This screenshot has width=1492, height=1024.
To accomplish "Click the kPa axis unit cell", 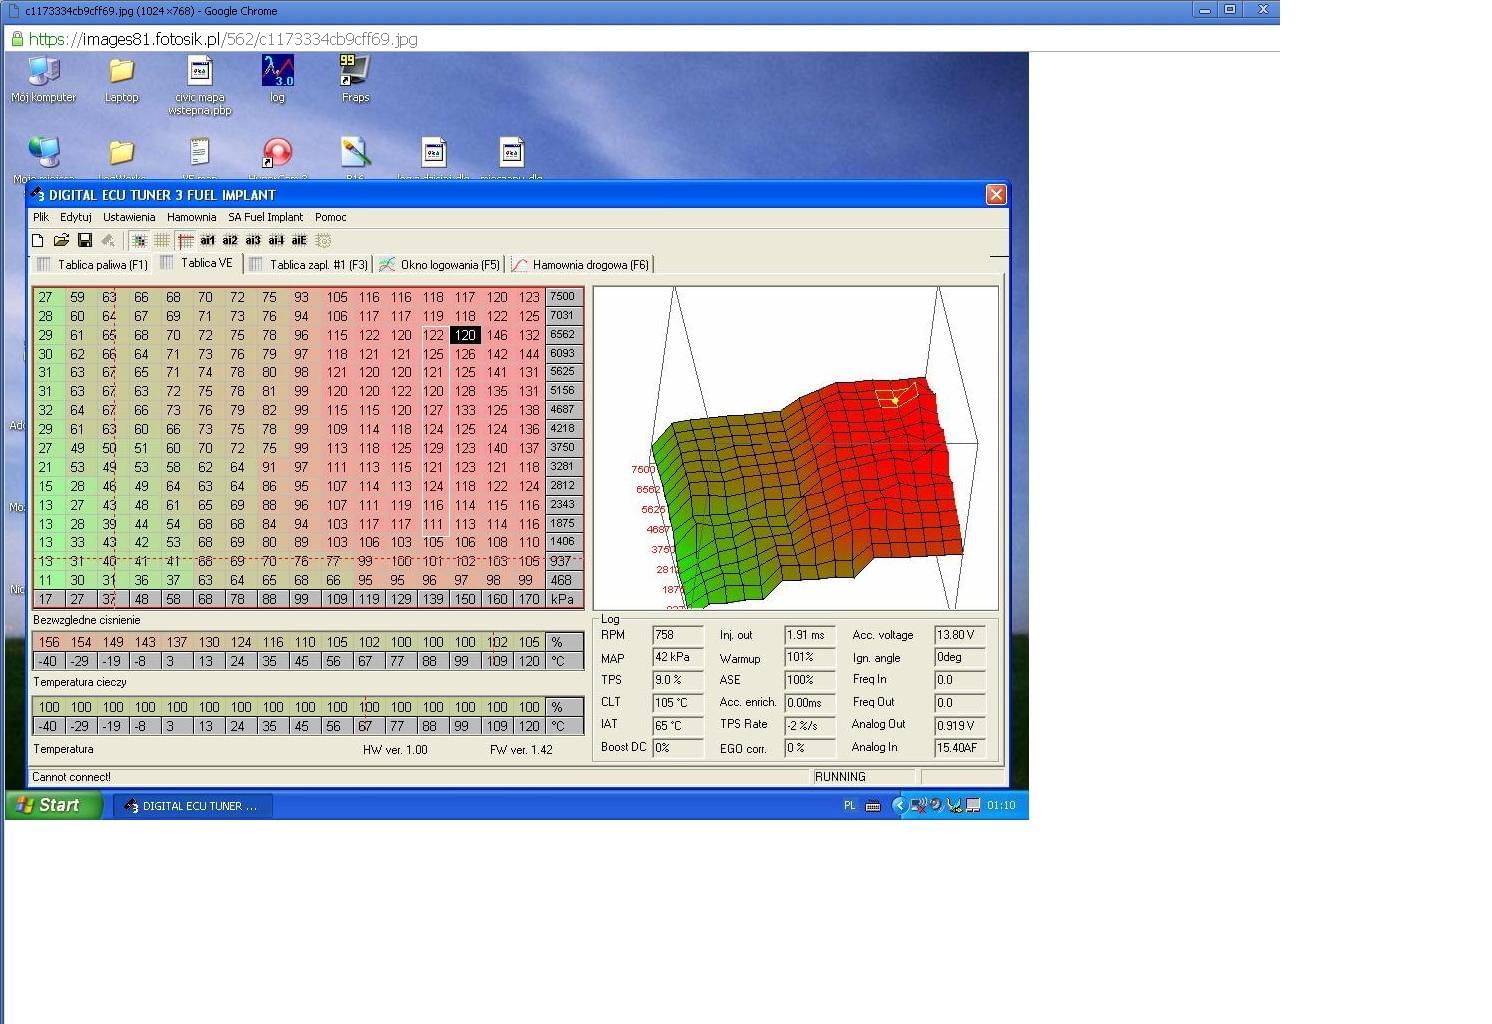I will (563, 599).
